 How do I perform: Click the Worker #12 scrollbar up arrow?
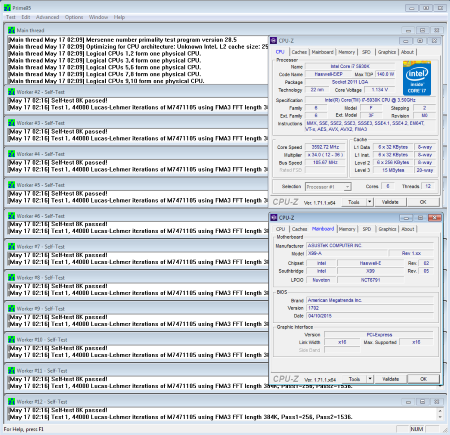click(x=440, y=411)
